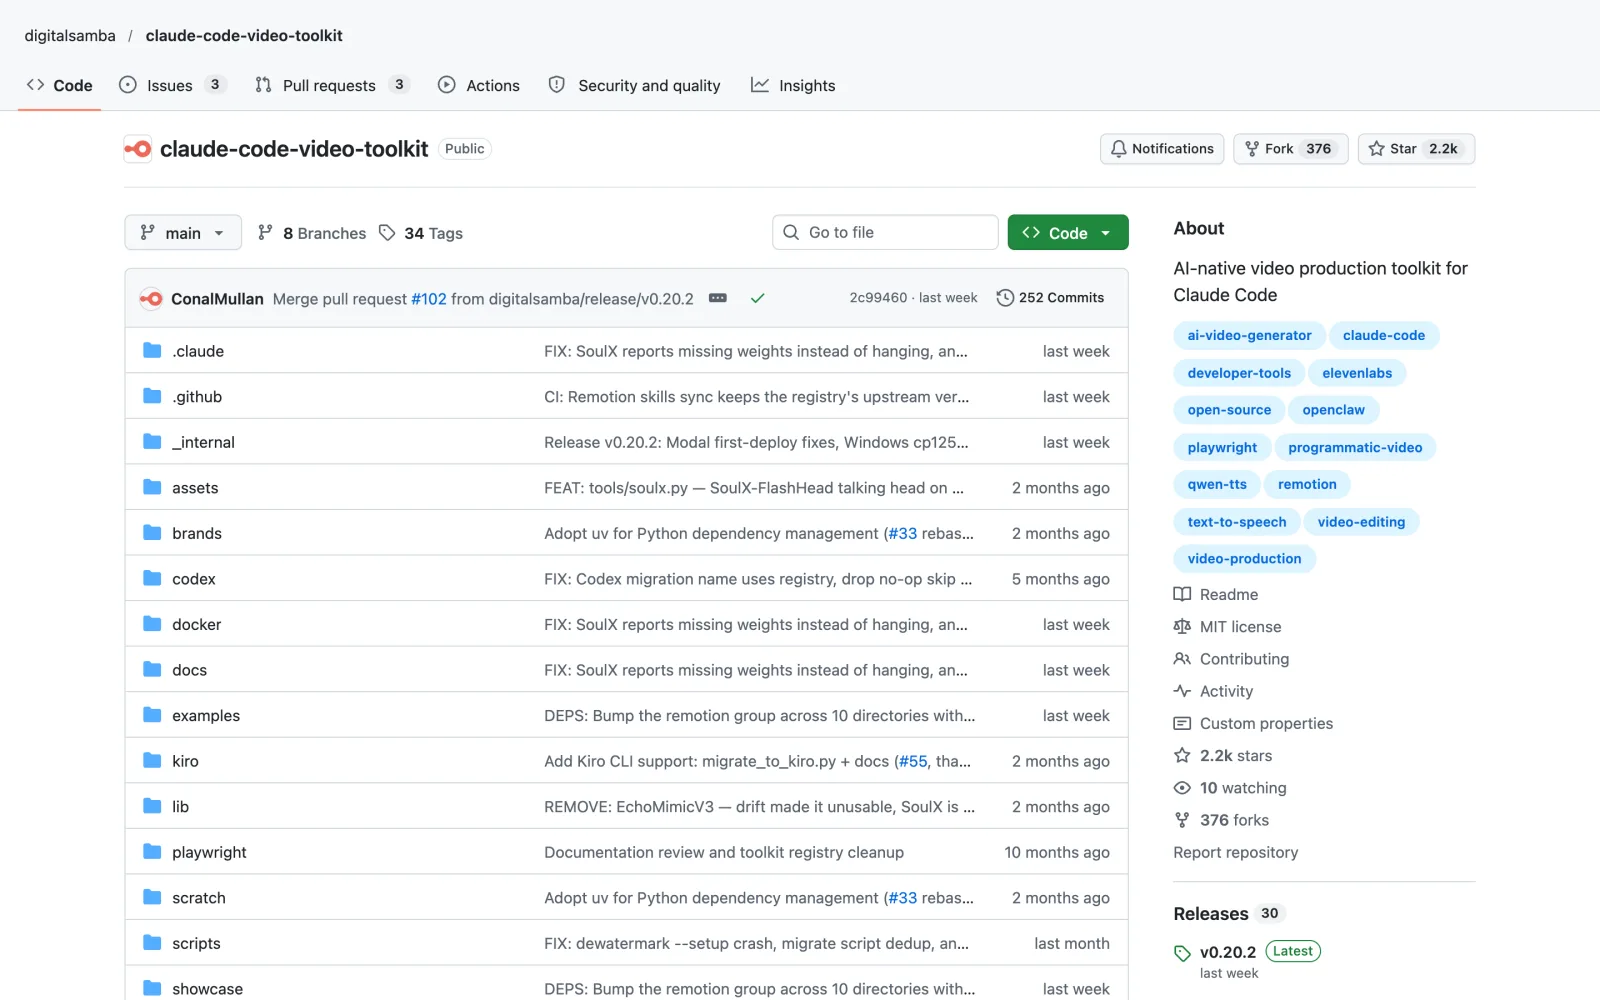Screen dimensions: 1600x1000
Task: Open the _internal folder
Action: click(x=203, y=442)
